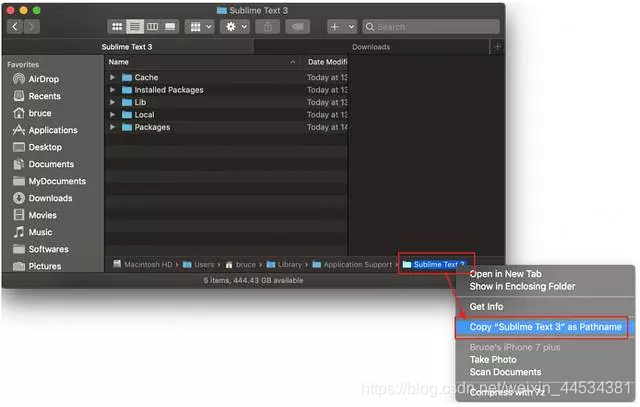Click Sublime Text 3 in the path bar
The image size is (640, 407).
pyautogui.click(x=434, y=265)
